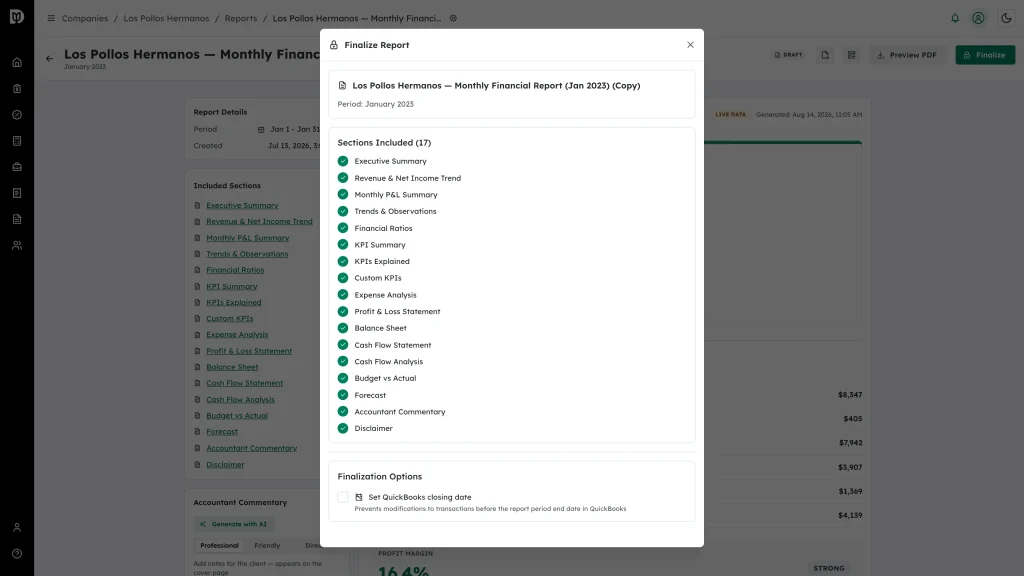Screen dimensions: 1024x576
Task: Toggle dark mode moon icon
Action: click(1006, 18)
